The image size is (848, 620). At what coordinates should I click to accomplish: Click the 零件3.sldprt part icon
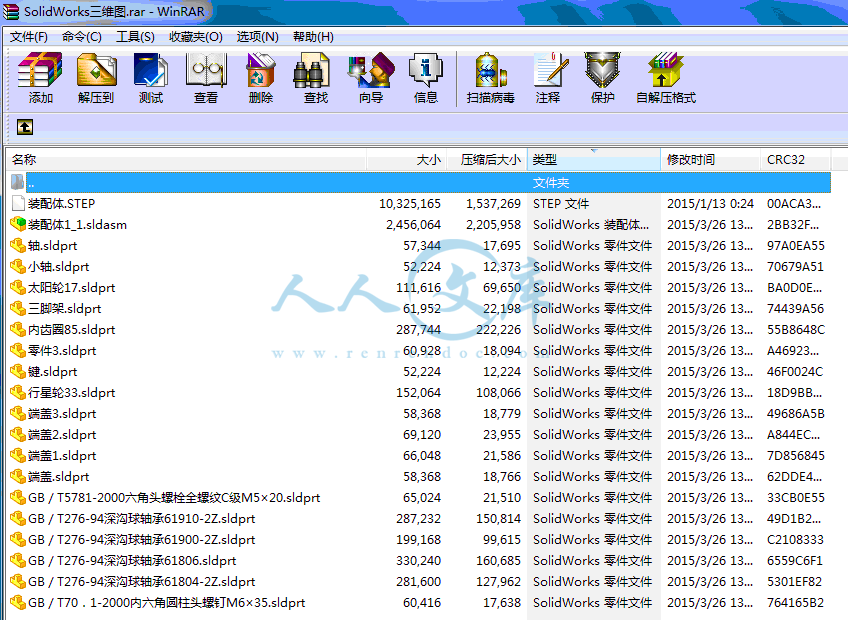tap(18, 351)
